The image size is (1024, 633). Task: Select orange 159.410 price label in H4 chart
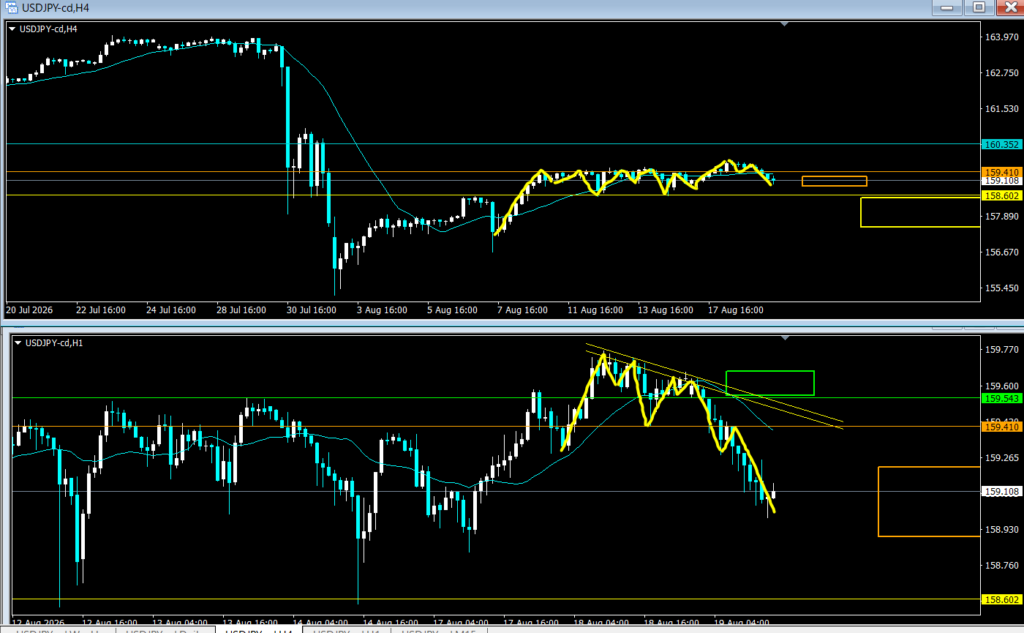(1001, 172)
